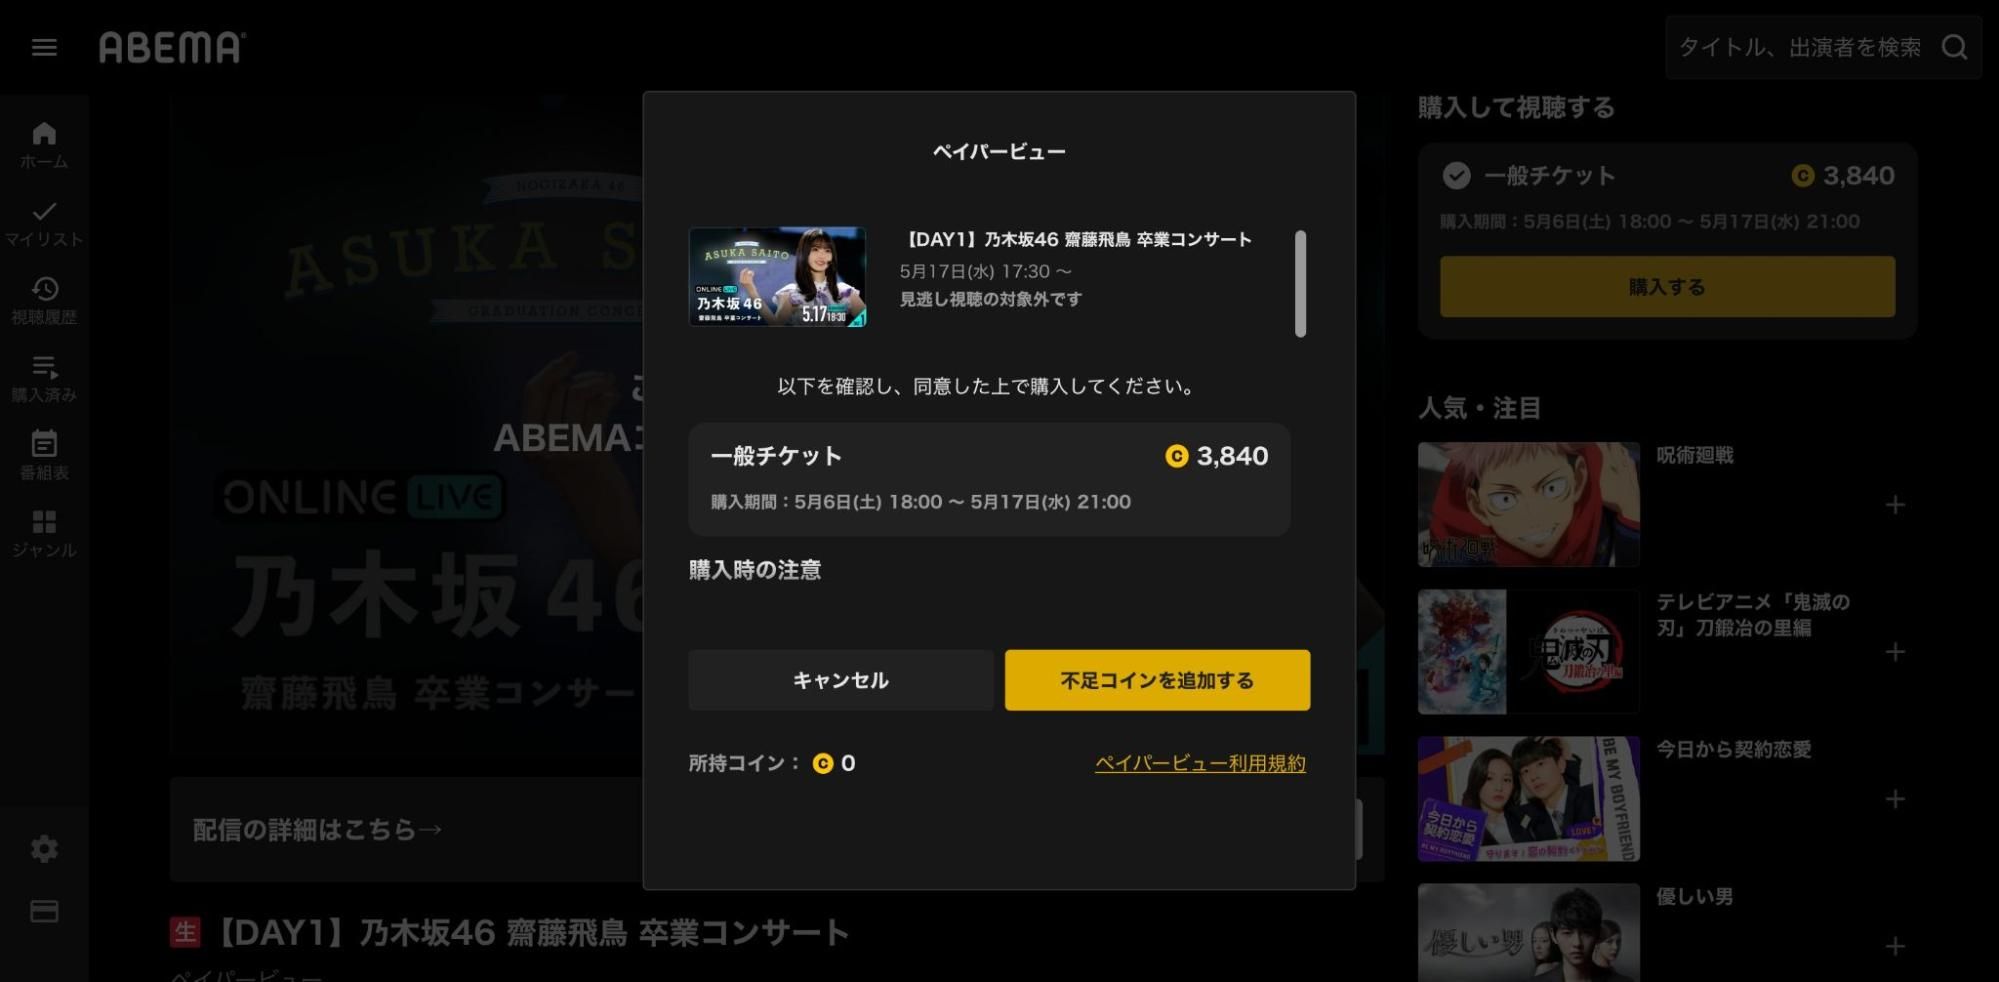Click the search magnifier icon
The height and width of the screenshot is (982, 1999).
1954,47
